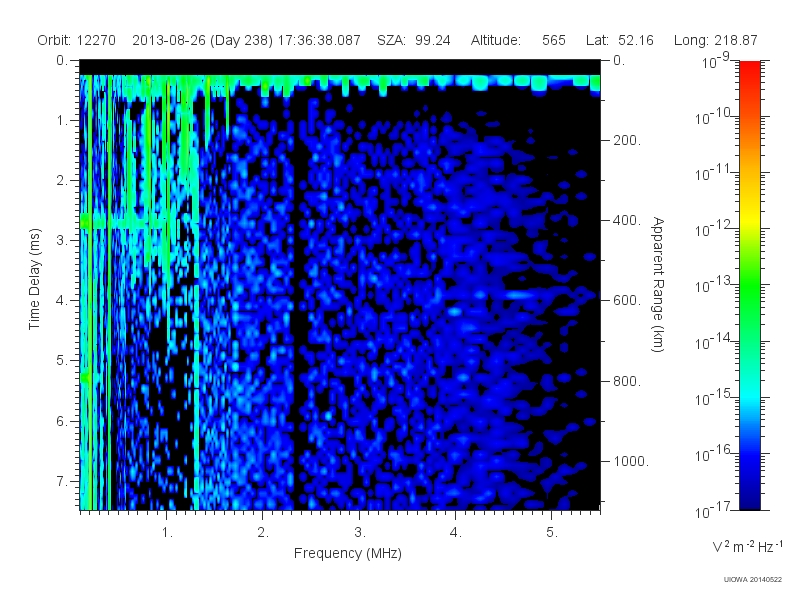
Task: Click the 'Frequency (MHz)' axis label
Action: tap(348, 553)
